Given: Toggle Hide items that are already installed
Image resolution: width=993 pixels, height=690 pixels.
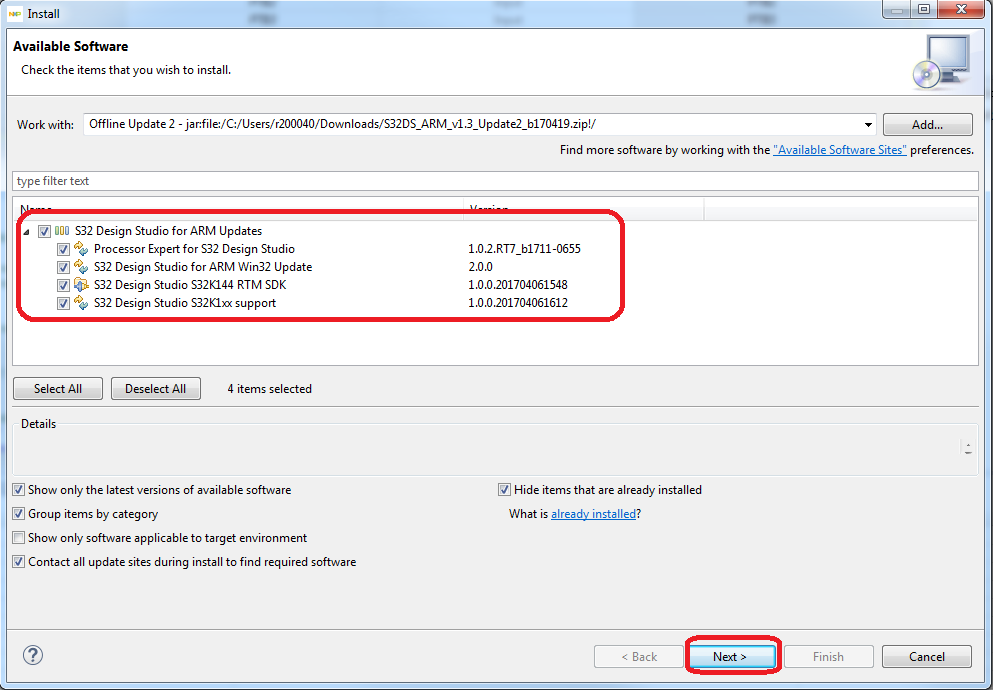Looking at the screenshot, I should pos(504,490).
